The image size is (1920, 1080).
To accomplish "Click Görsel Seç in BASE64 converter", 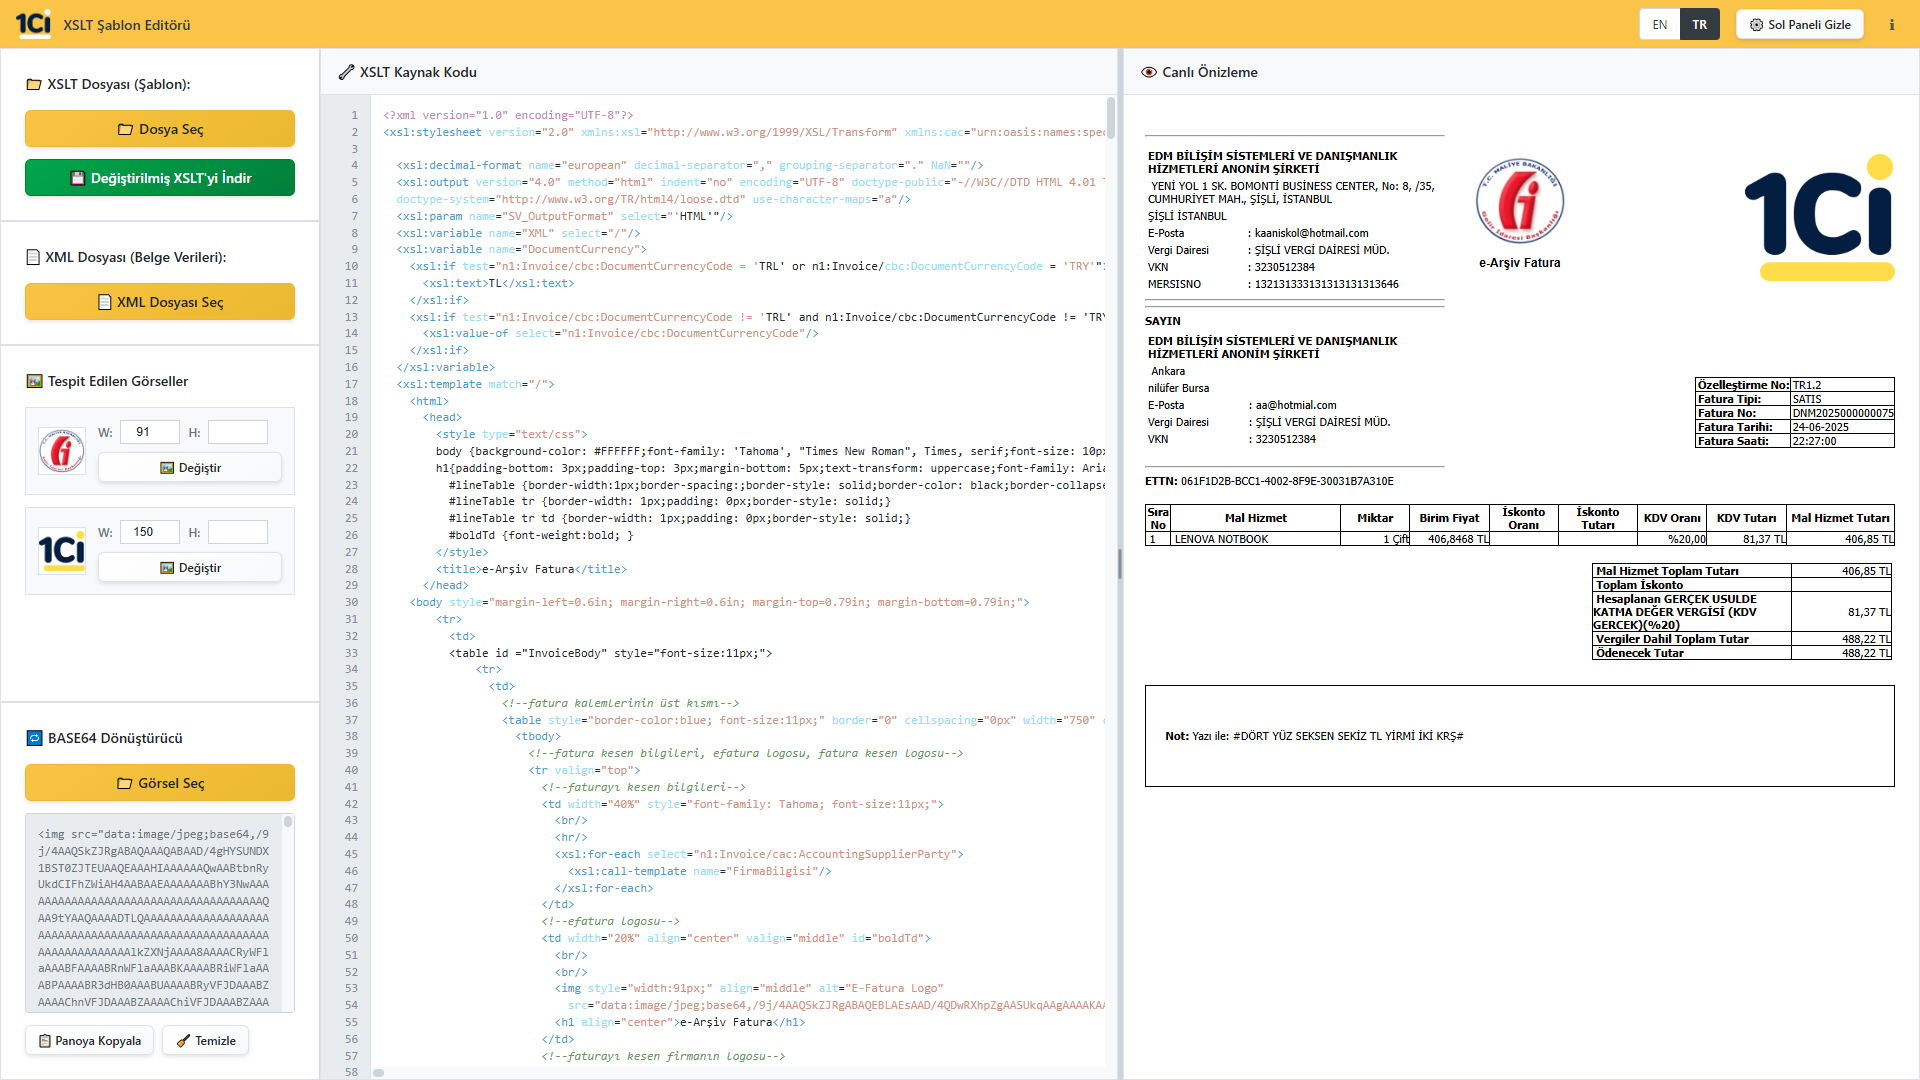I will (160, 783).
